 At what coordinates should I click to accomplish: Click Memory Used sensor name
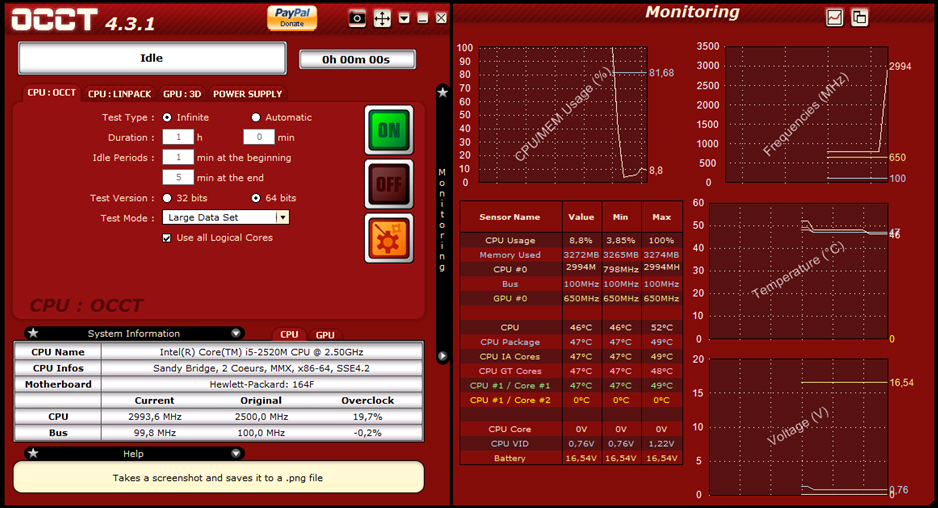point(510,255)
